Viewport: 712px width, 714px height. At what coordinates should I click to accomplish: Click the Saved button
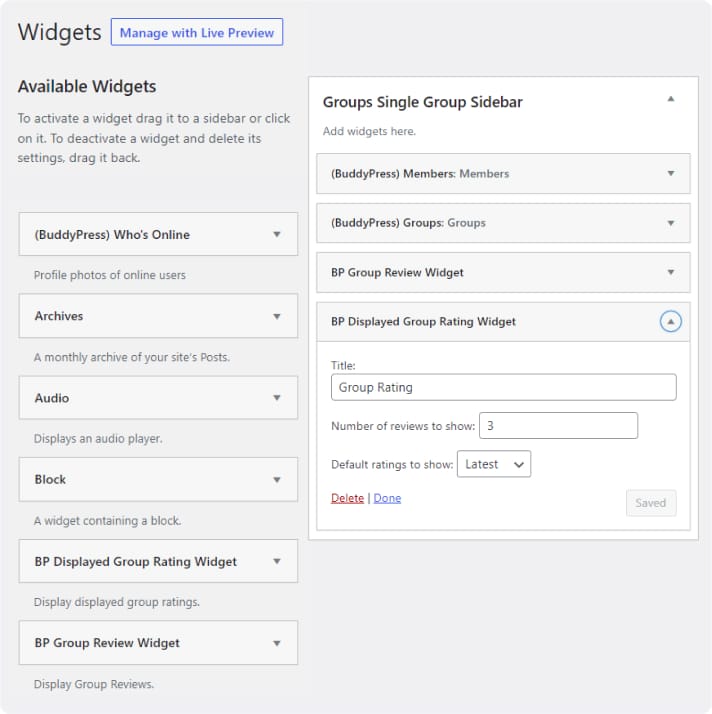(x=650, y=503)
